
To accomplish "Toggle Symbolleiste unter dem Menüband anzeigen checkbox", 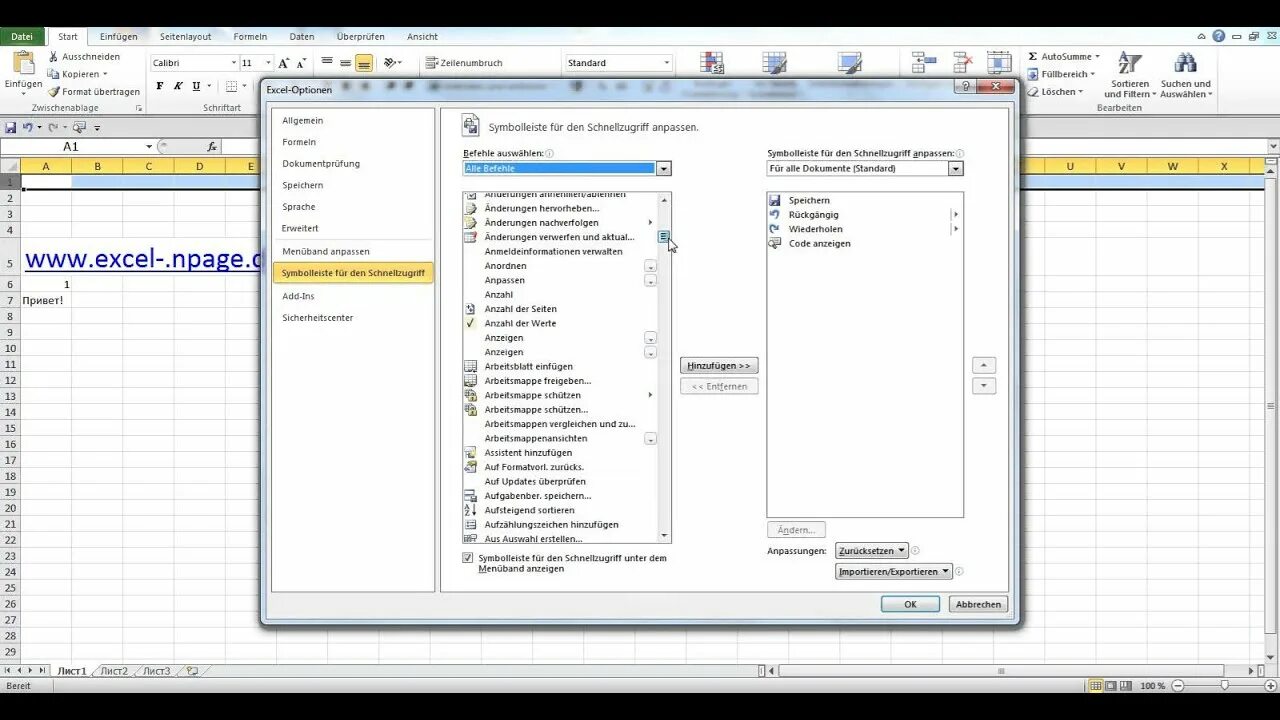I will [x=468, y=558].
